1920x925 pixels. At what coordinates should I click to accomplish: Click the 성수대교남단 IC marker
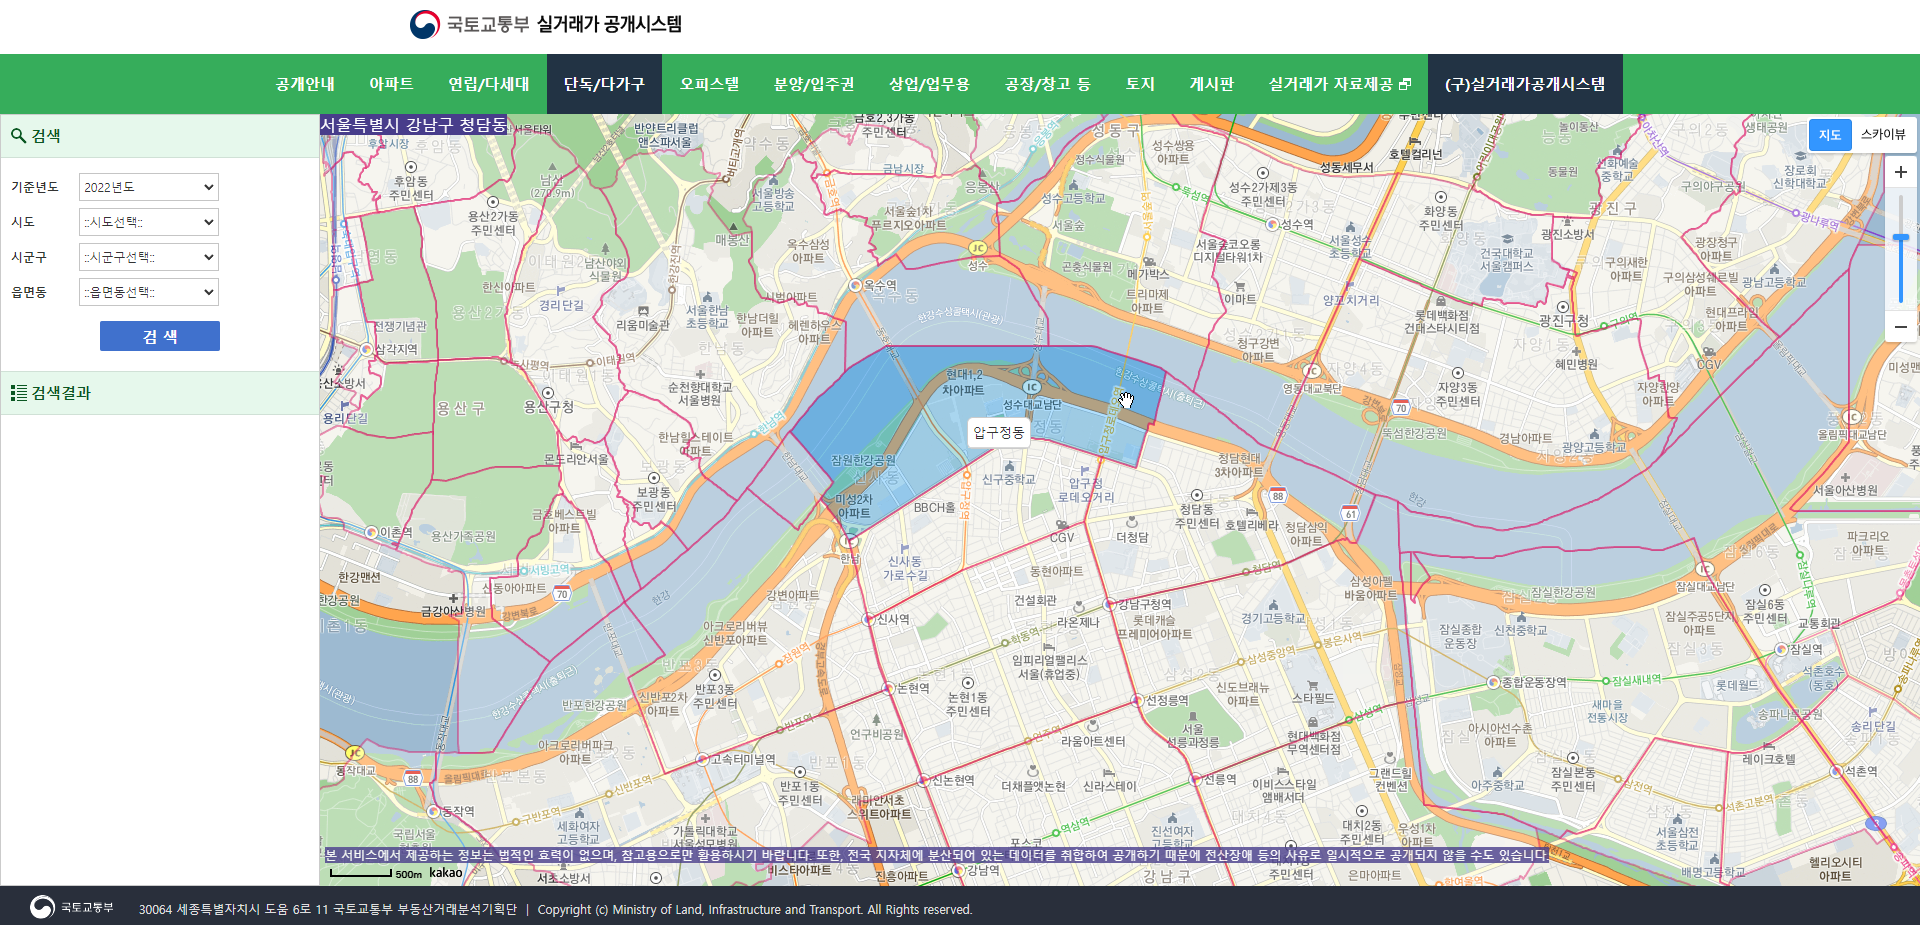click(1032, 387)
